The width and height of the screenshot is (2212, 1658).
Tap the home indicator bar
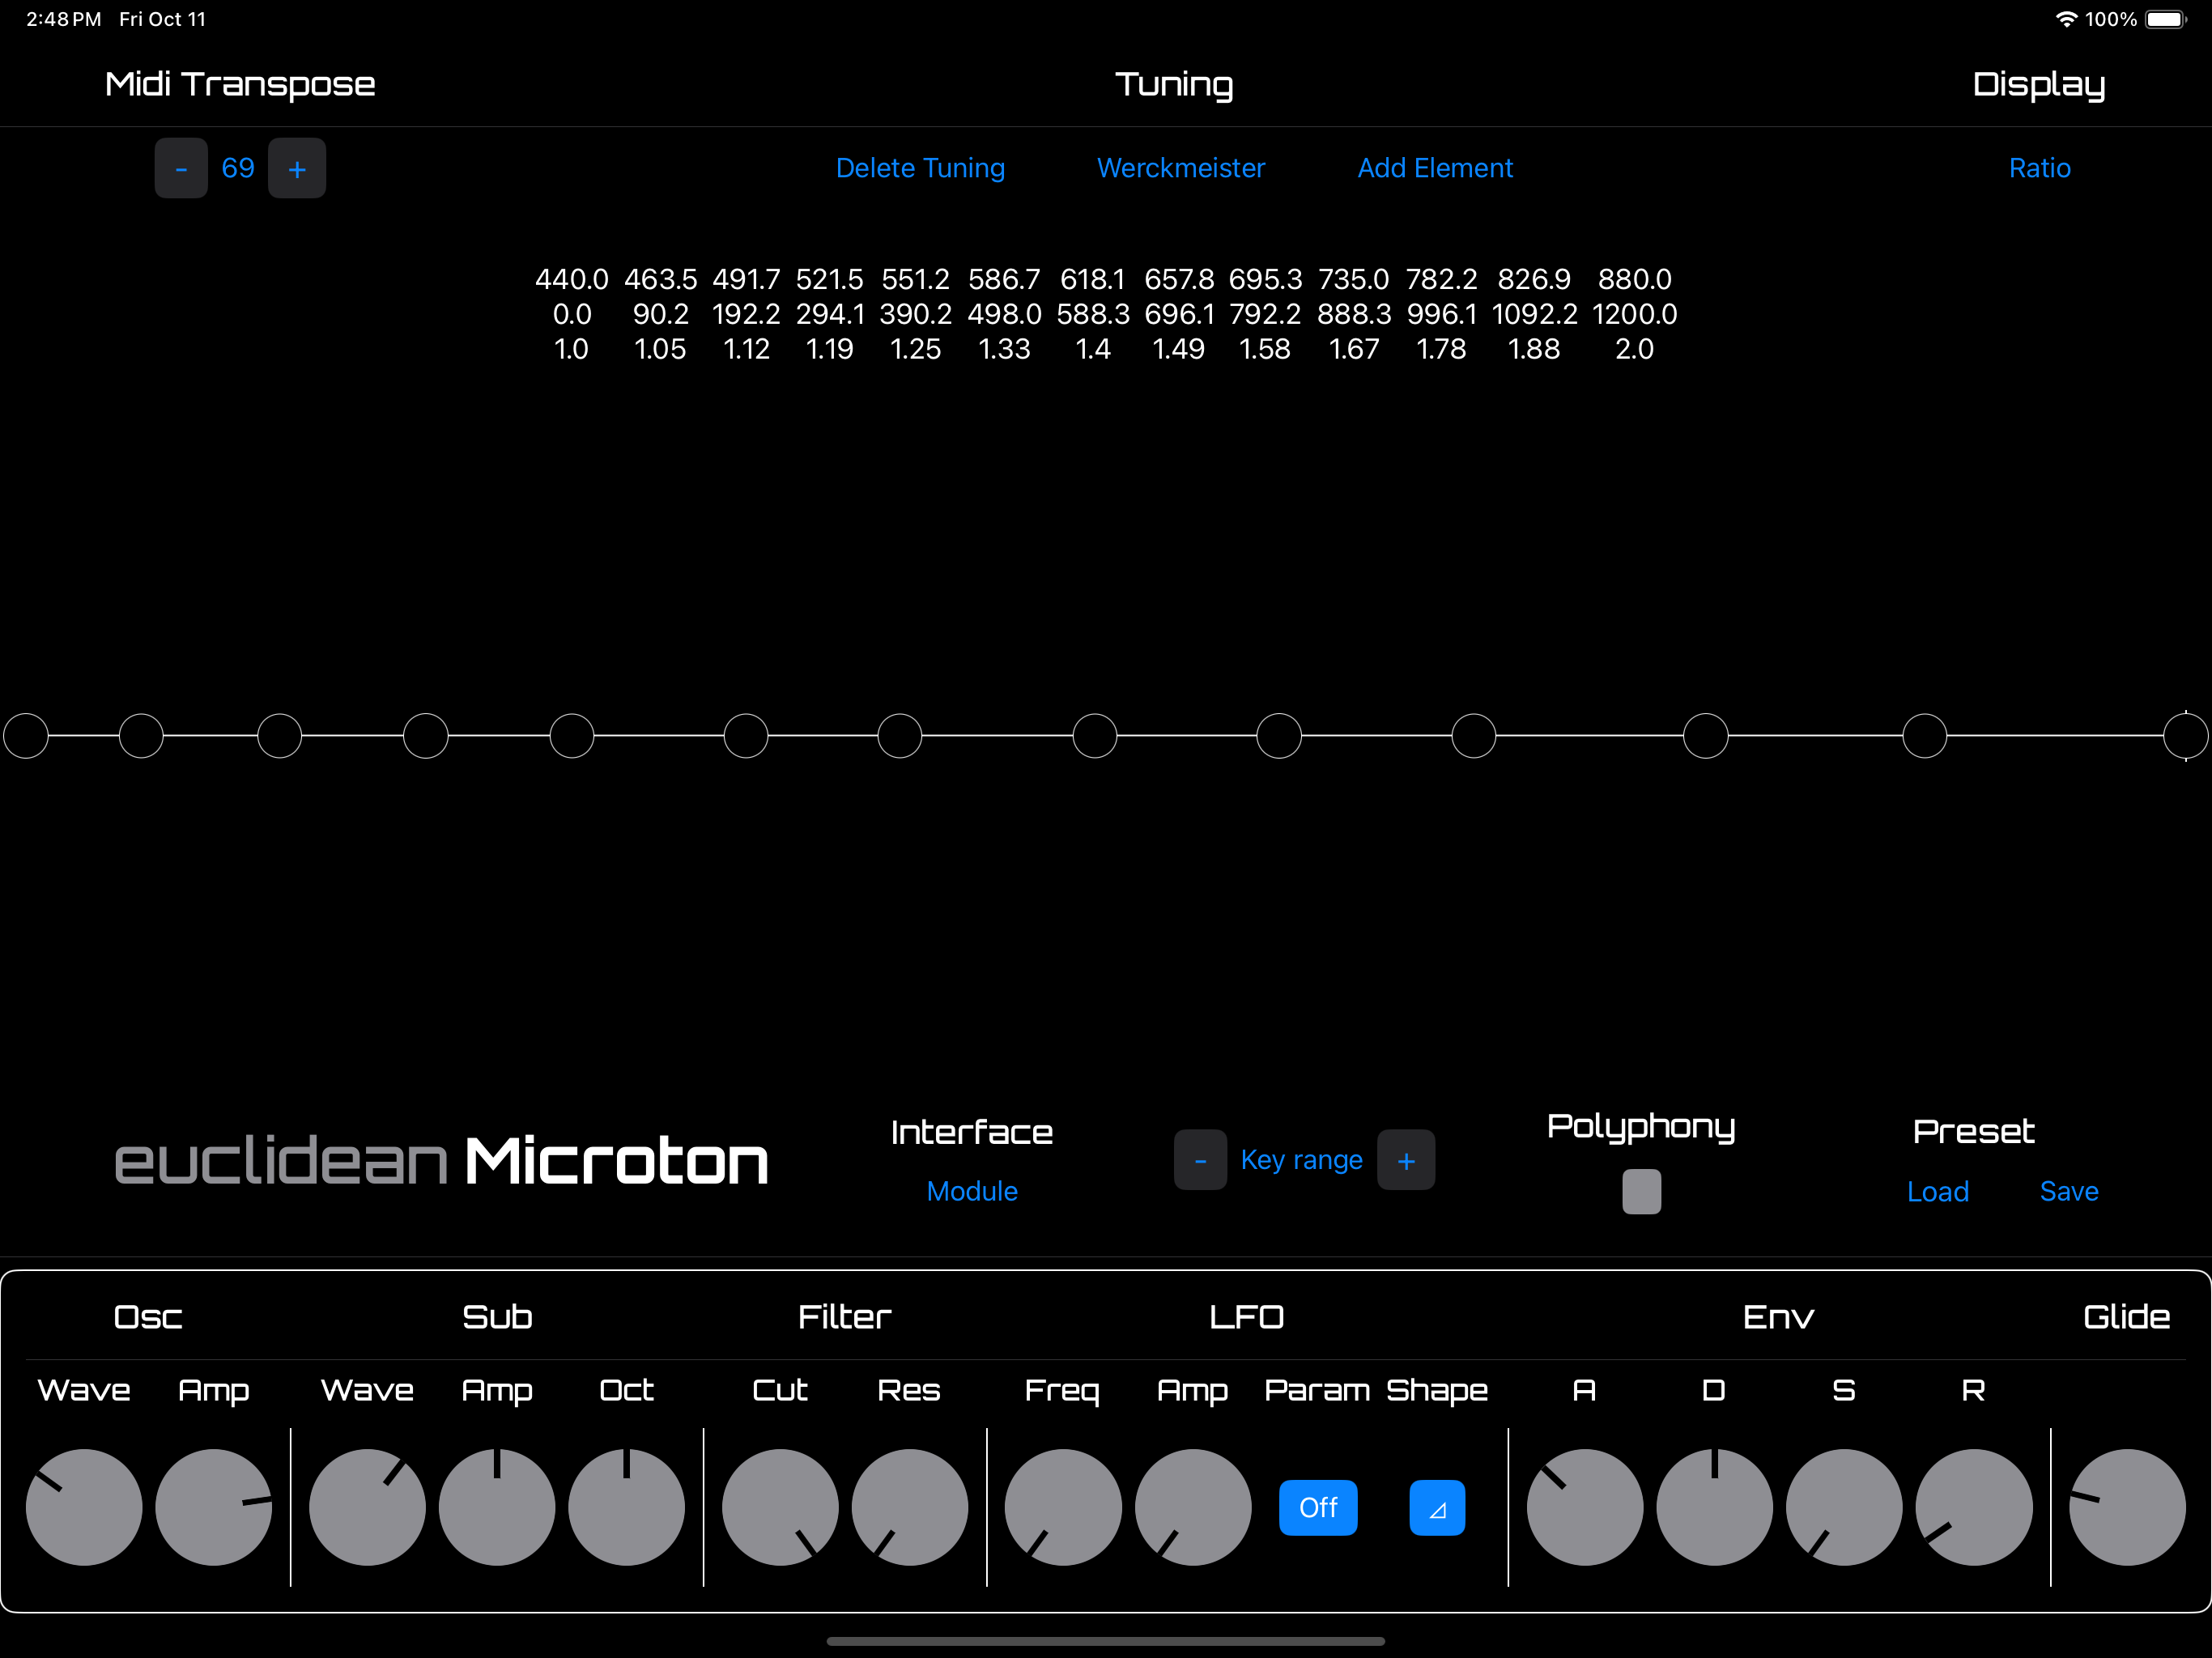tap(1106, 1641)
